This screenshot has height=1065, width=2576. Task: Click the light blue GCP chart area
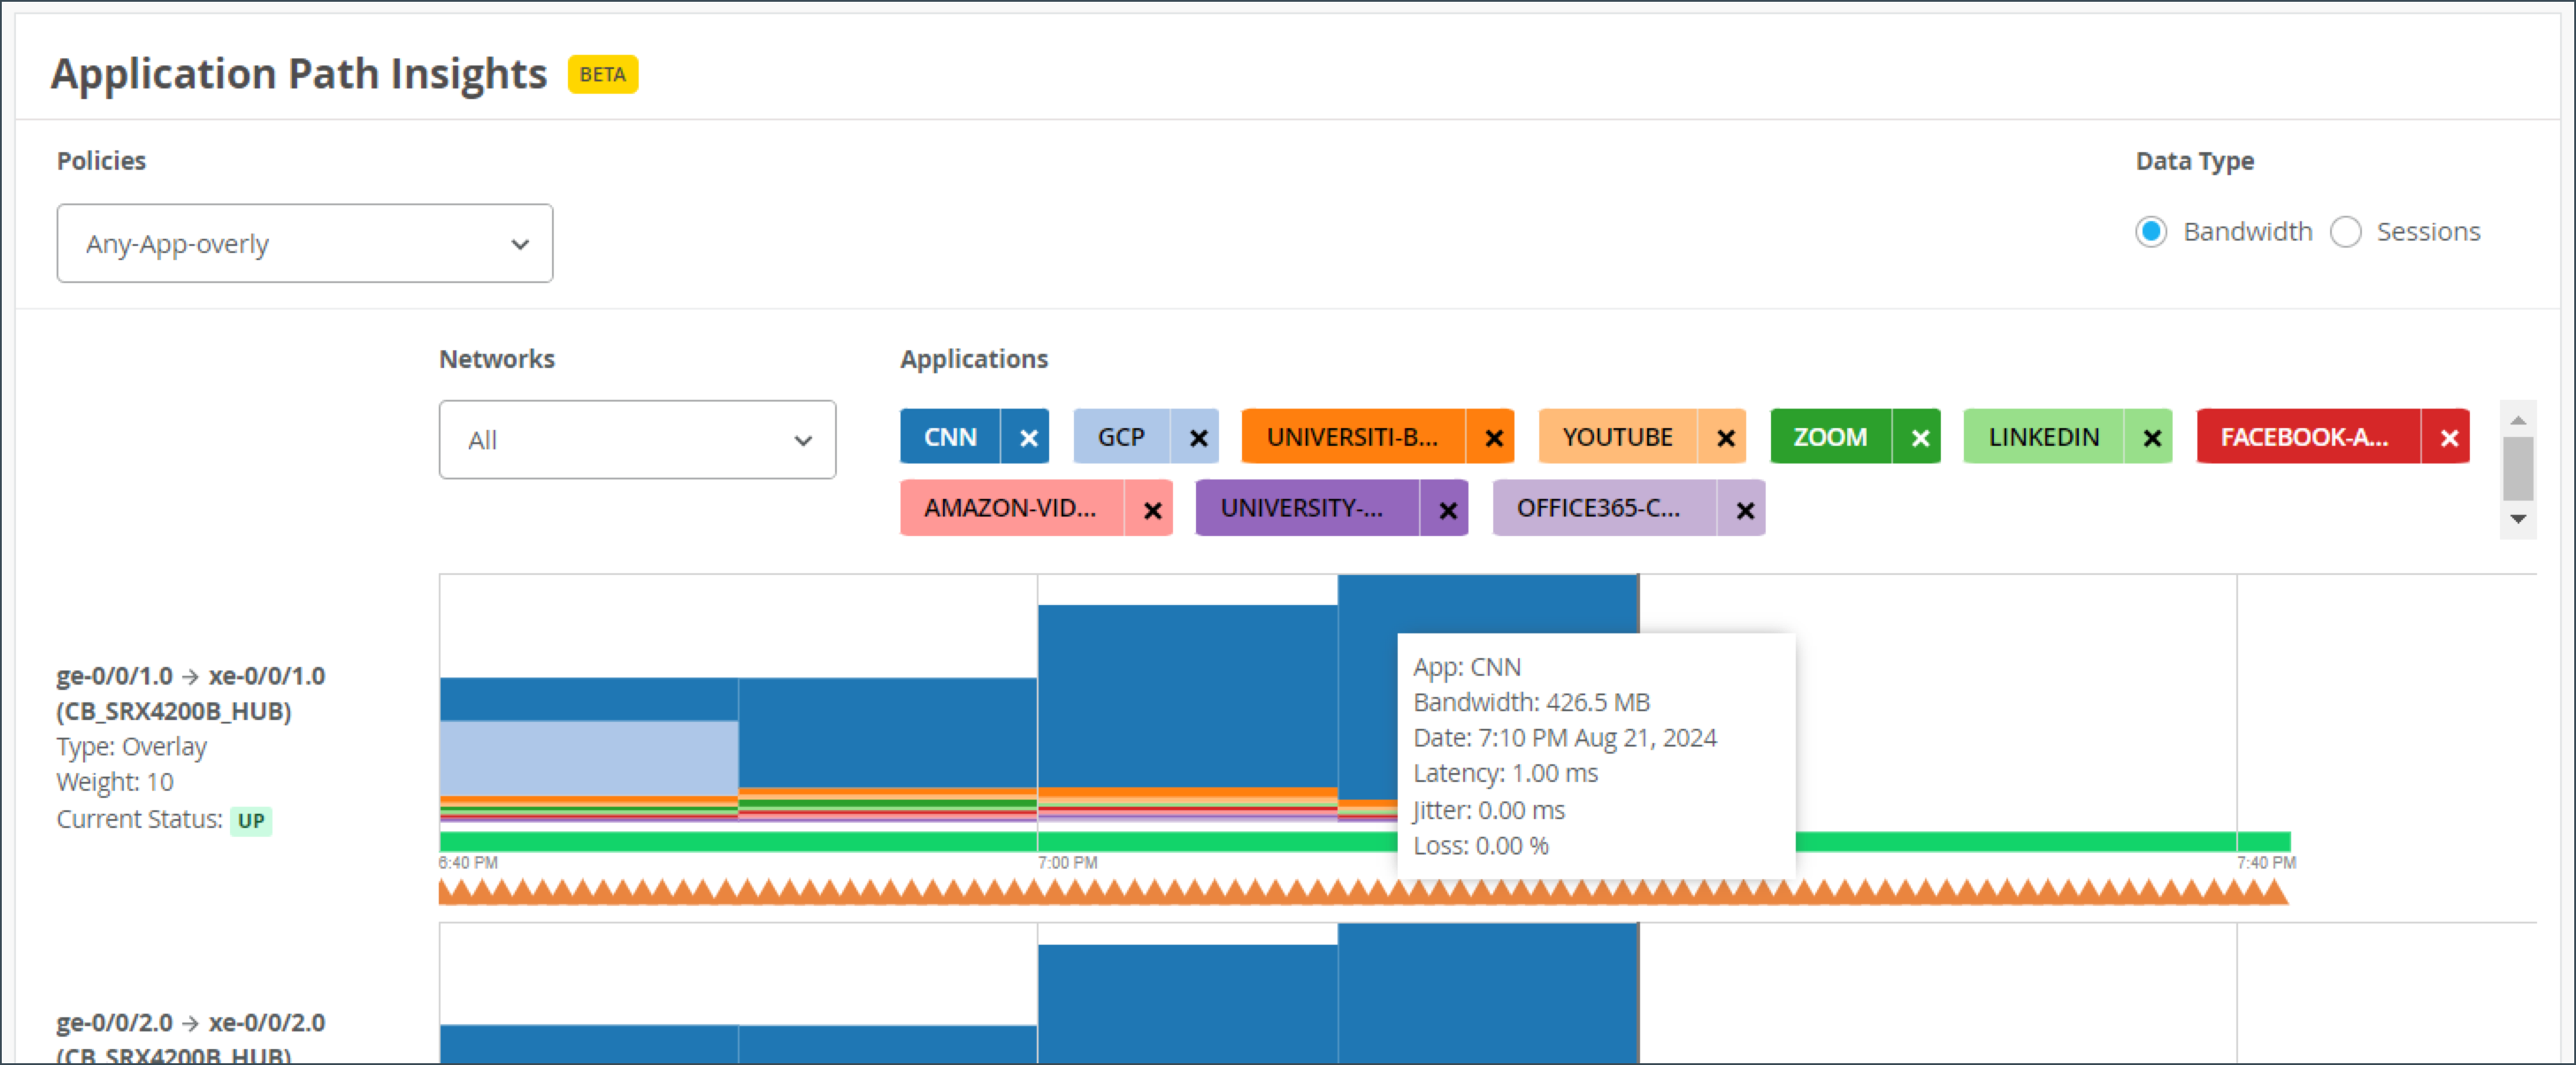pos(588,757)
